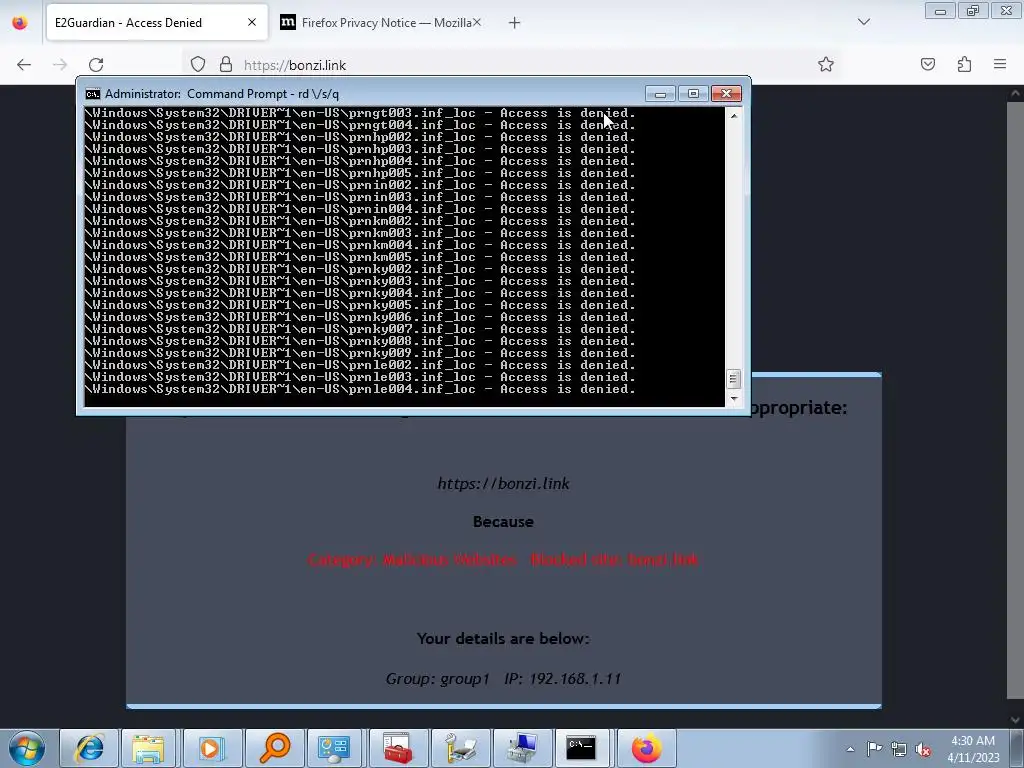This screenshot has width=1024, height=768.
Task: Open Action Center flag icon
Action: pos(874,748)
